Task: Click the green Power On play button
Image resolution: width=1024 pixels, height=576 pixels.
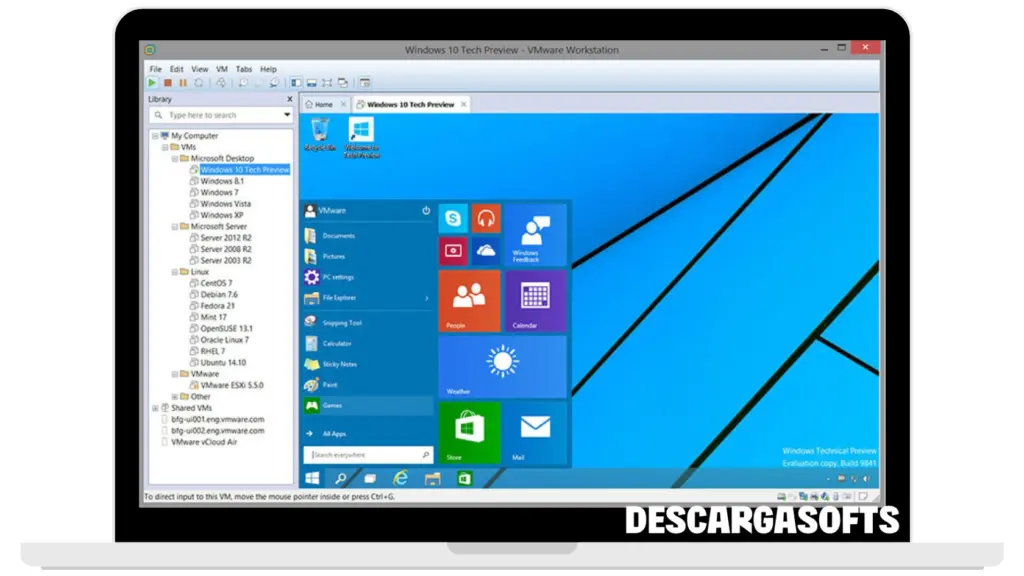Action: coord(152,83)
